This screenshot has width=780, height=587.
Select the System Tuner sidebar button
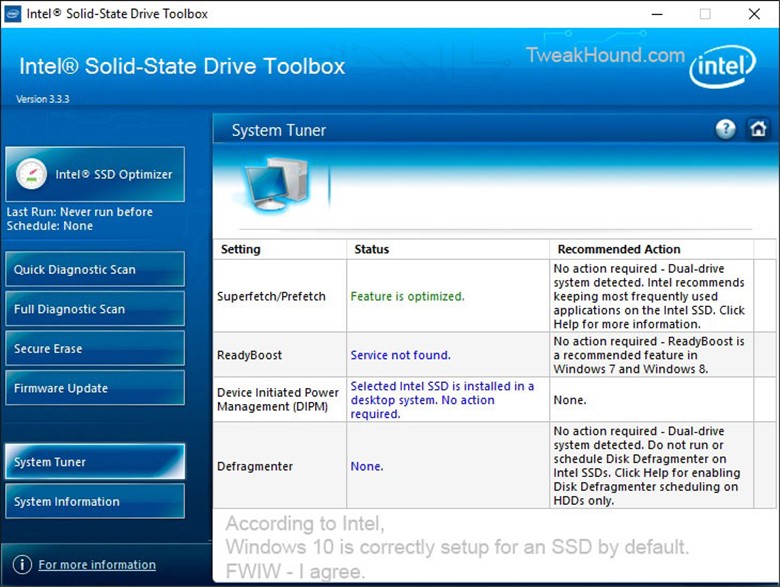tap(95, 462)
